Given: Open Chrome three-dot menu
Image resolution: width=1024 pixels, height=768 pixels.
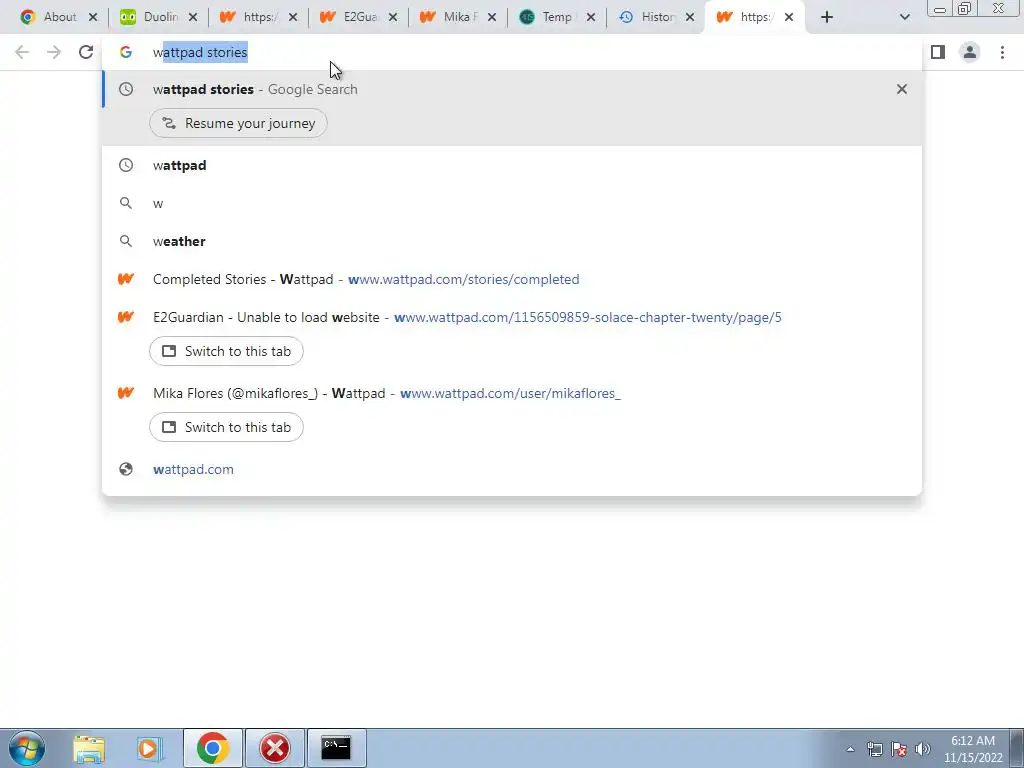Looking at the screenshot, I should point(1002,52).
